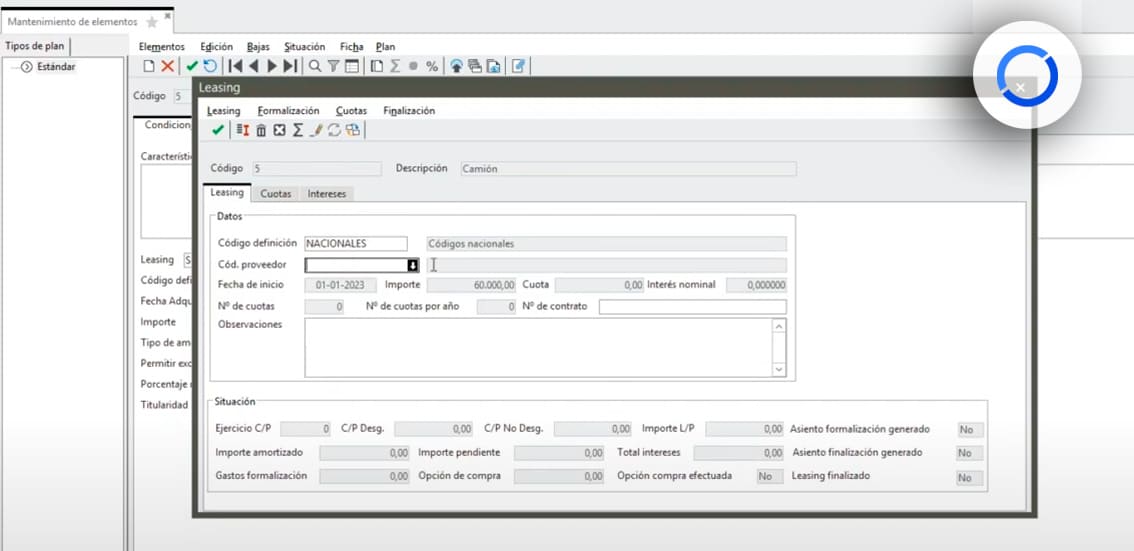The width and height of the screenshot is (1134, 551).
Task: Open the Edición menu
Action: point(216,46)
